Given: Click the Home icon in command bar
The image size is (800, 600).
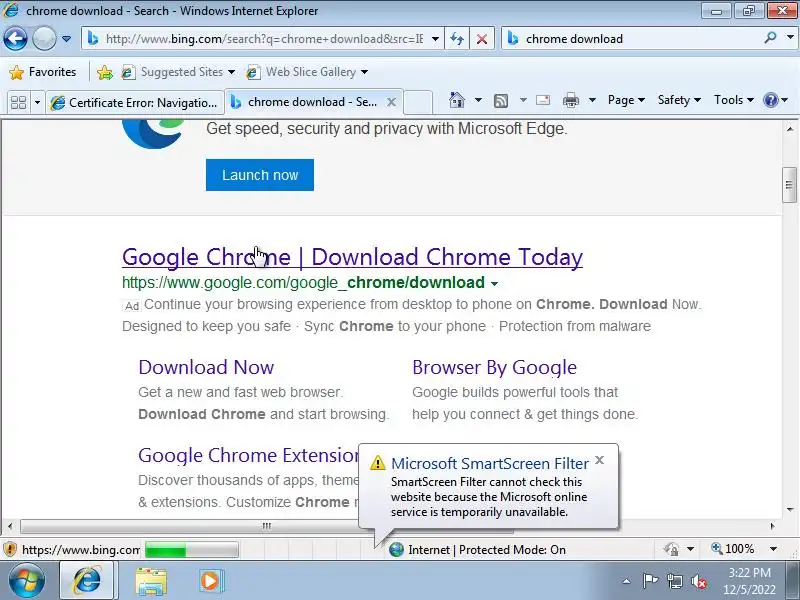Looking at the screenshot, I should [x=457, y=100].
